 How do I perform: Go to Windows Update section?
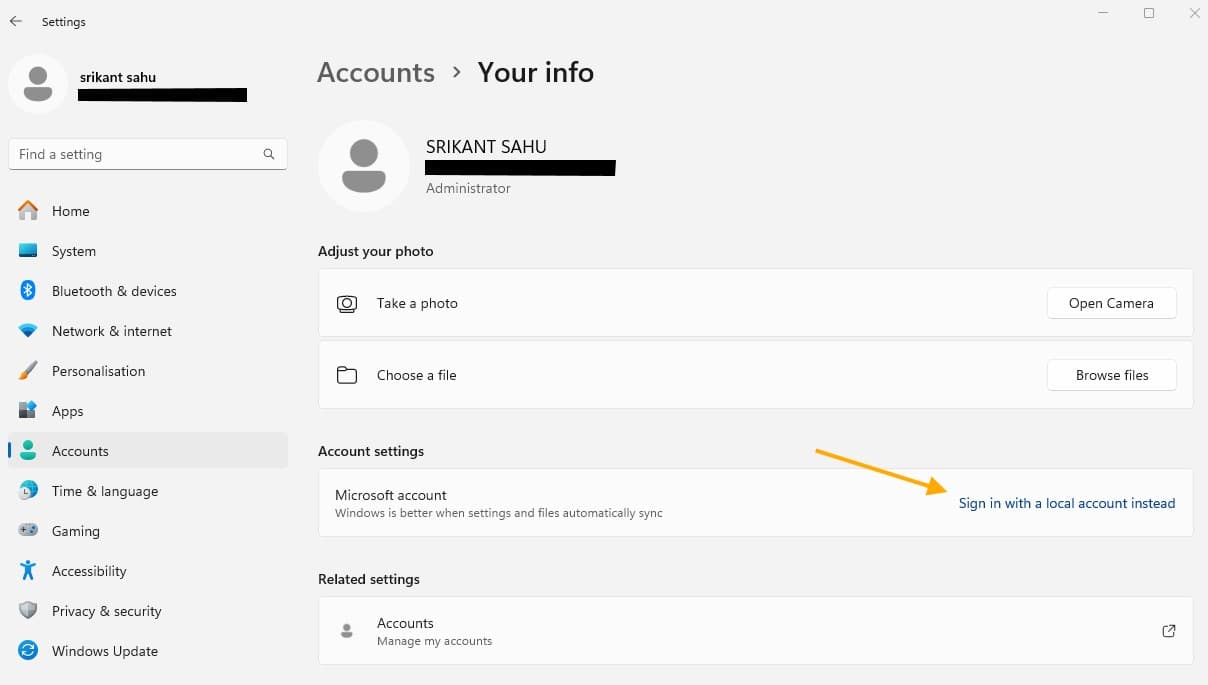coord(104,651)
